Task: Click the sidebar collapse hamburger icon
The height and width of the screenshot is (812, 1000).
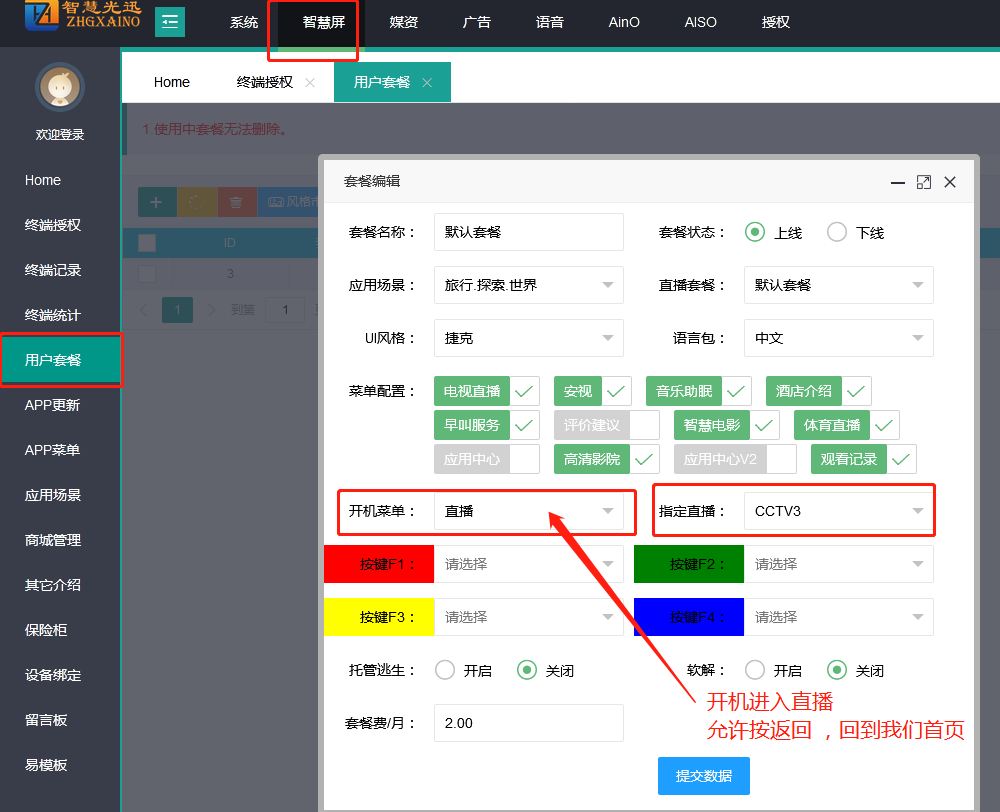Action: (x=169, y=22)
